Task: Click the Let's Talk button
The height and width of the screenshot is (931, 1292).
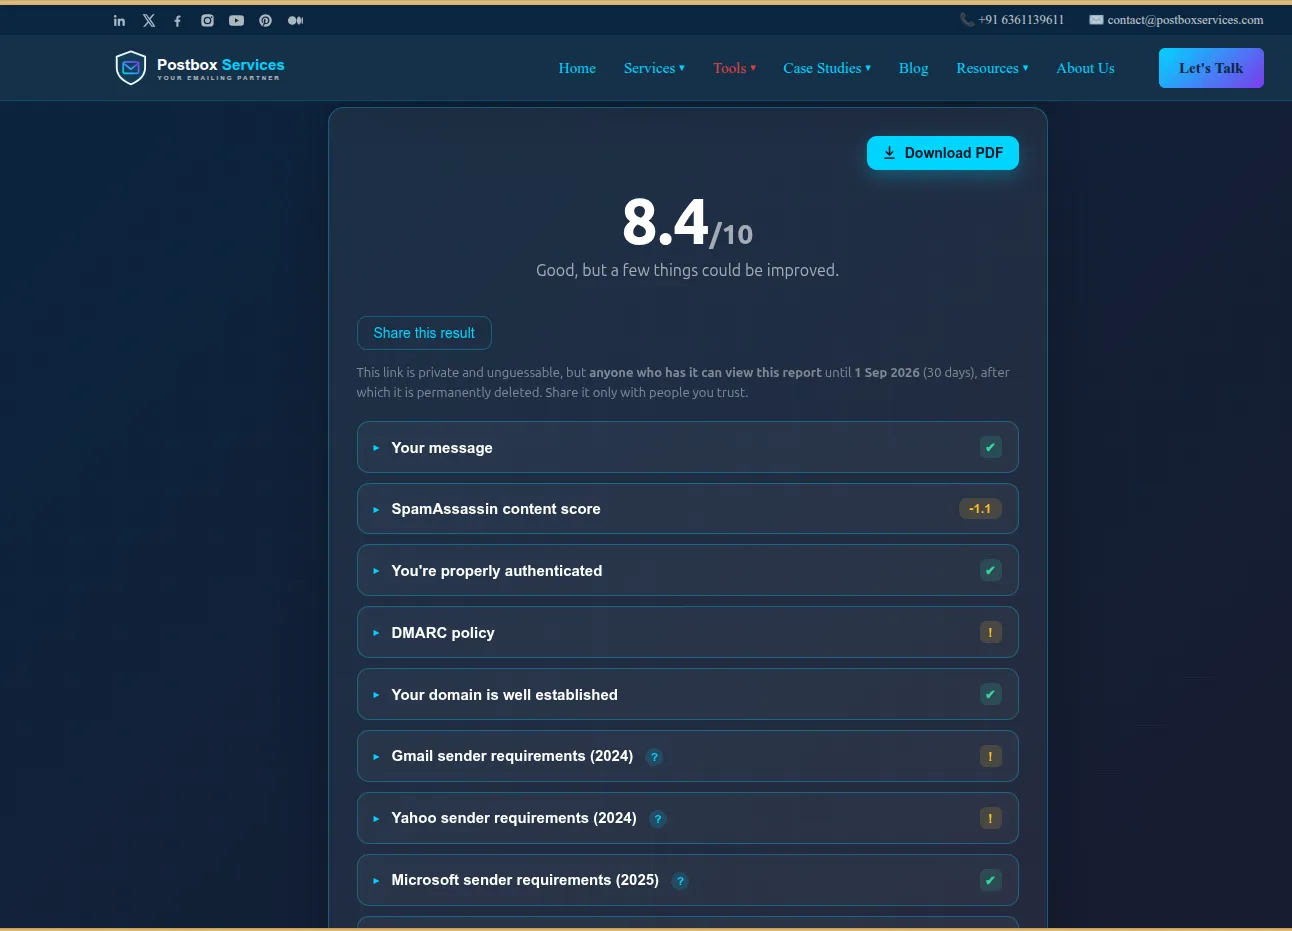Action: [x=1211, y=68]
